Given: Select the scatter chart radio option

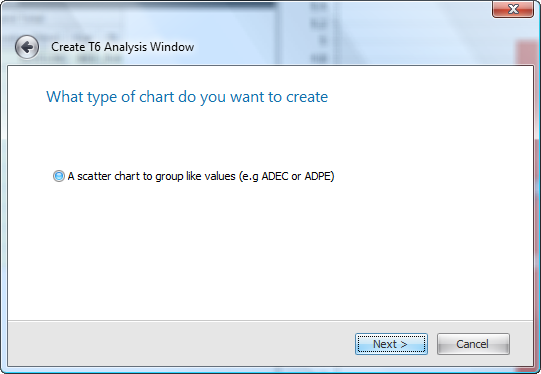Looking at the screenshot, I should tap(59, 176).
